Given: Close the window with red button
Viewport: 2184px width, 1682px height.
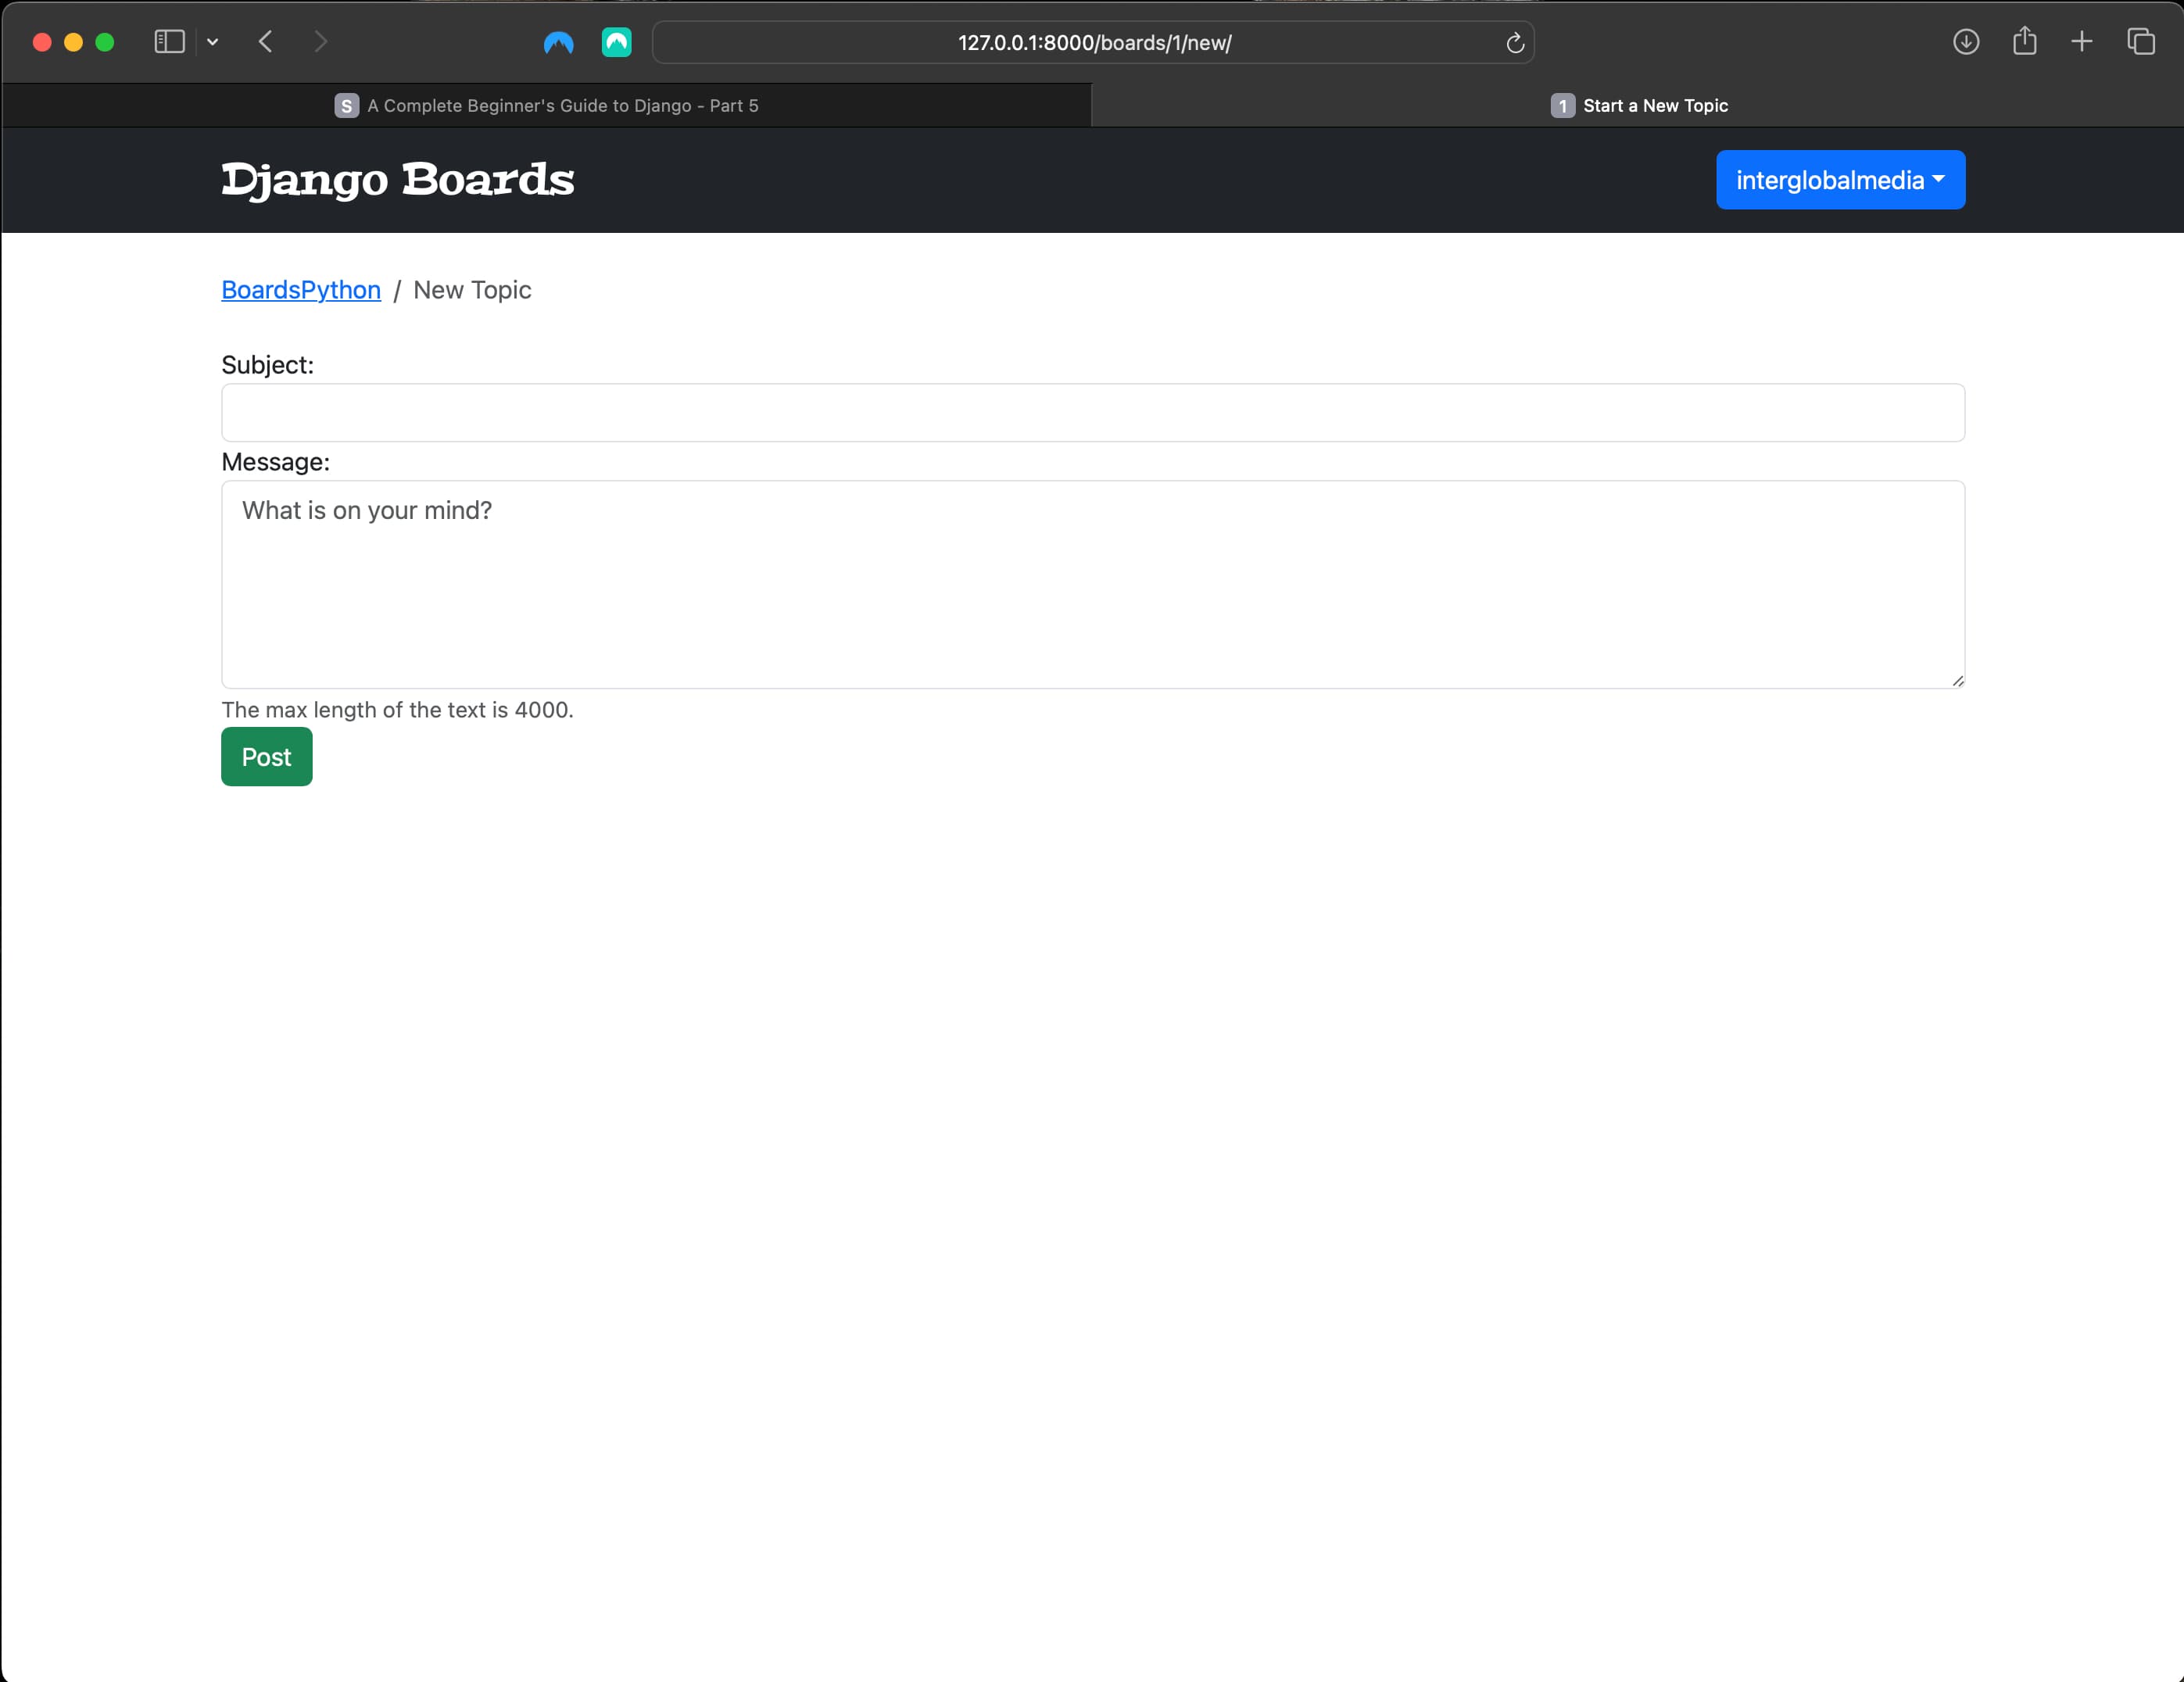Looking at the screenshot, I should [x=42, y=42].
